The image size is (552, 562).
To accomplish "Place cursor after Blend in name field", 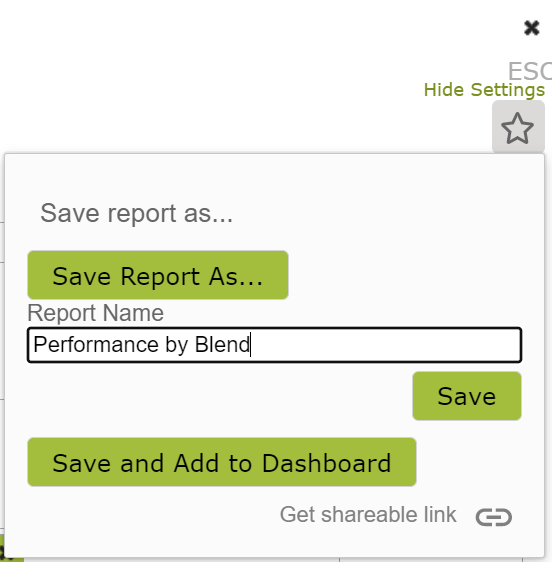I will click(x=251, y=344).
